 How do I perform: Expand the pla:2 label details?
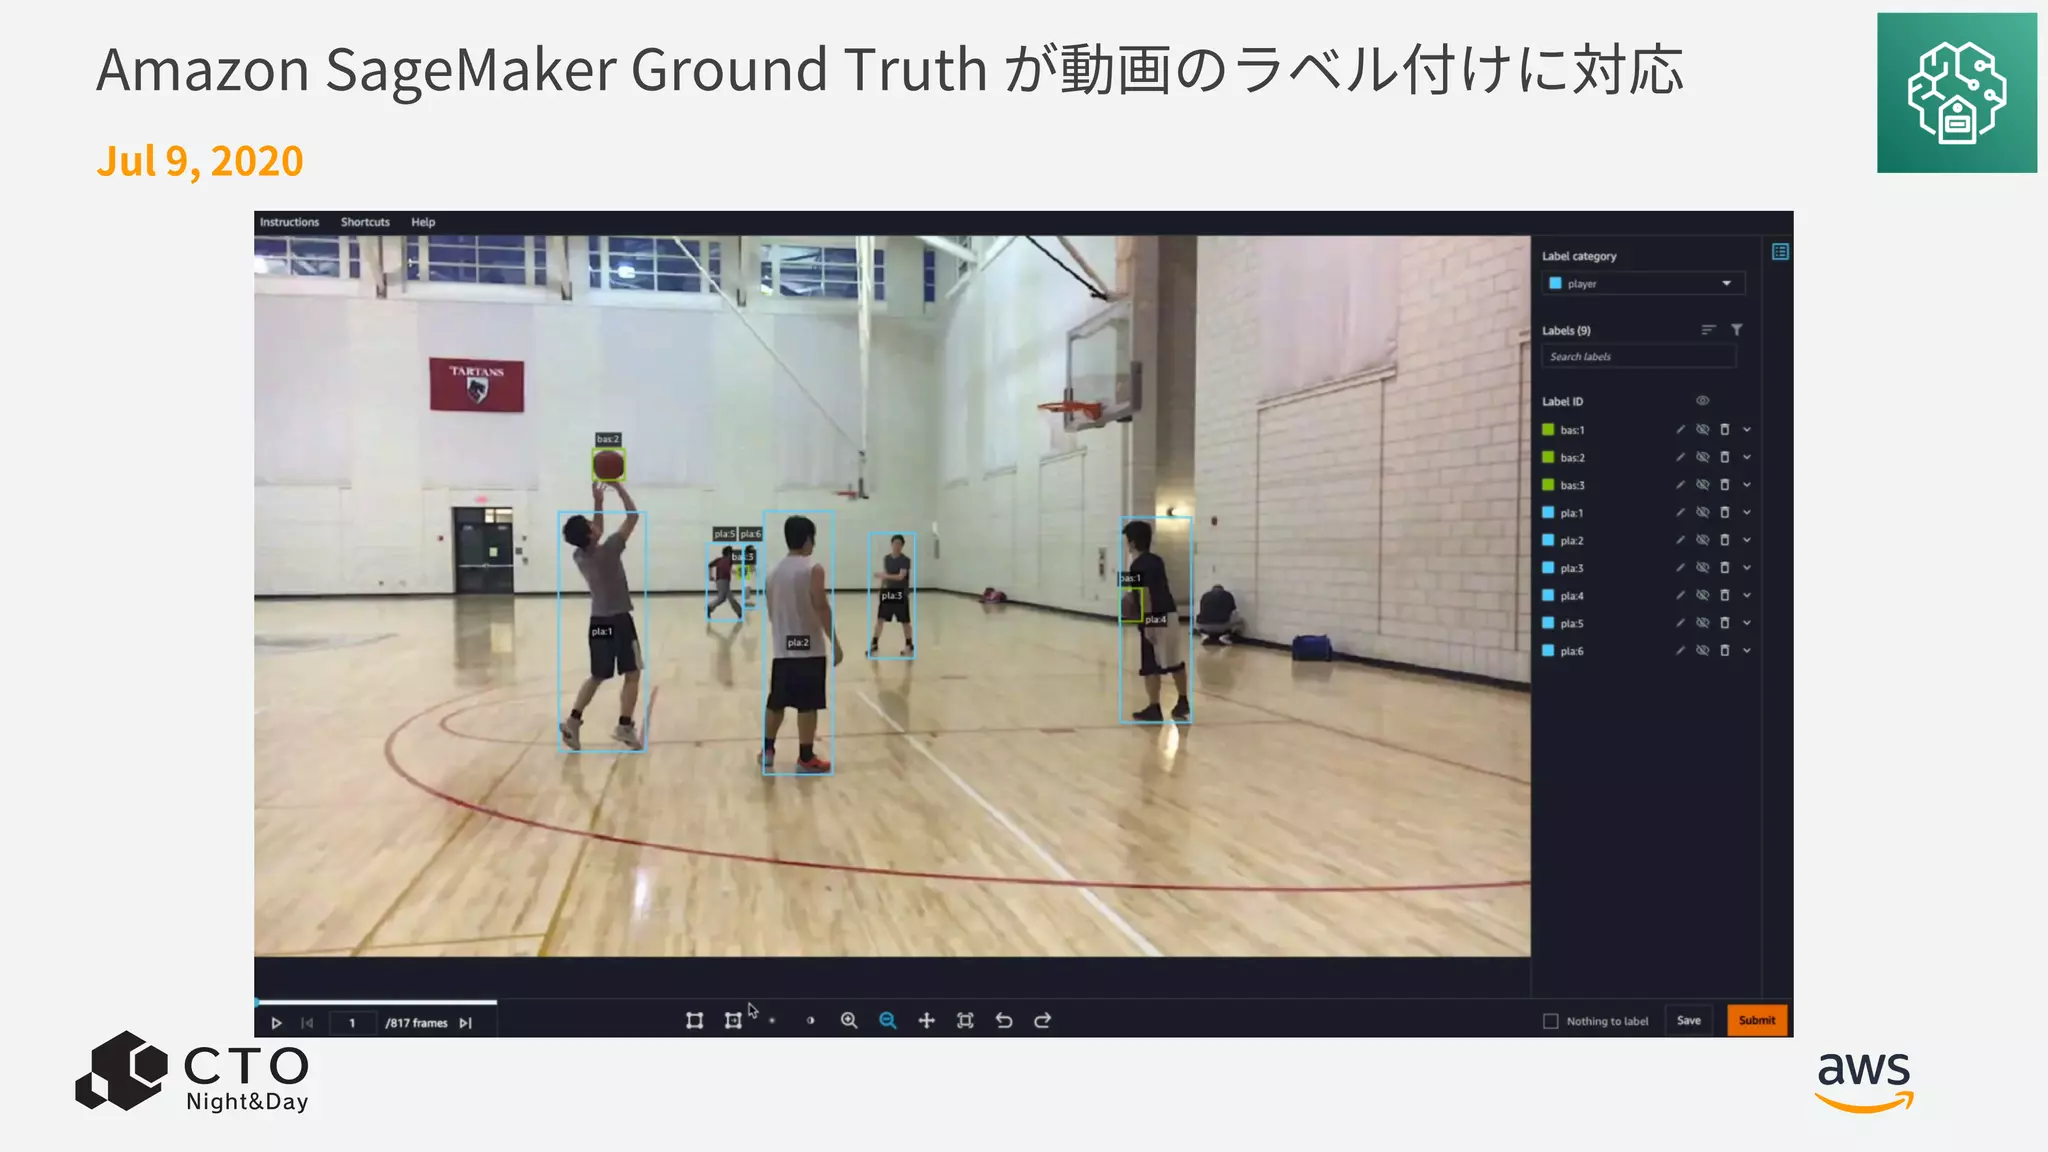click(x=1747, y=540)
